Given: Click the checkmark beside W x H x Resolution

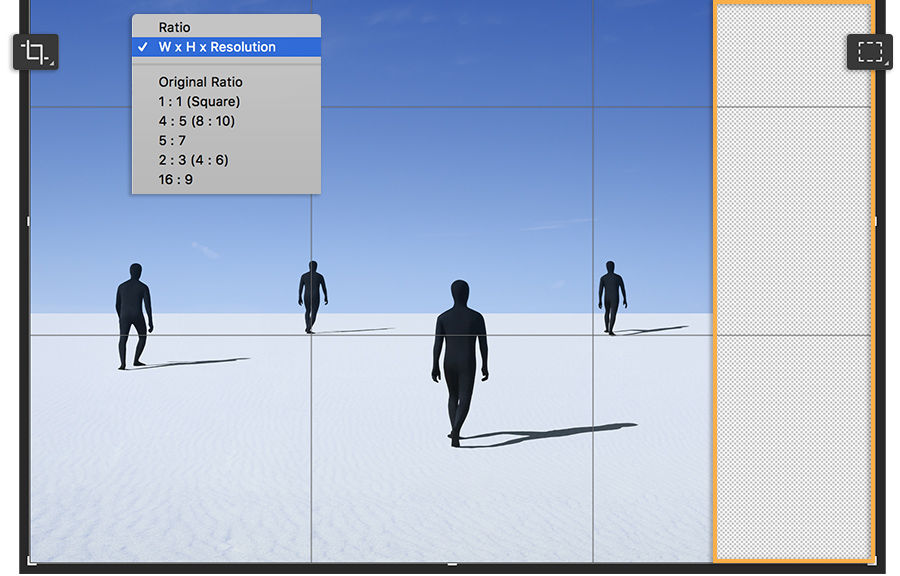Looking at the screenshot, I should (145, 46).
